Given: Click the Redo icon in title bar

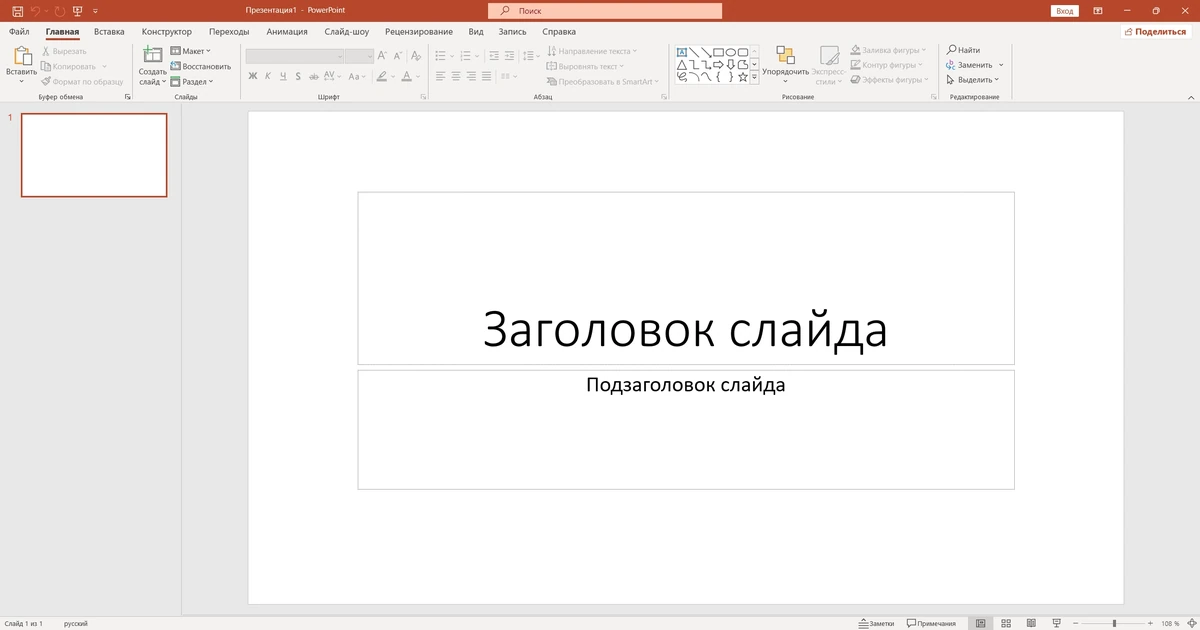Looking at the screenshot, I should (x=59, y=10).
